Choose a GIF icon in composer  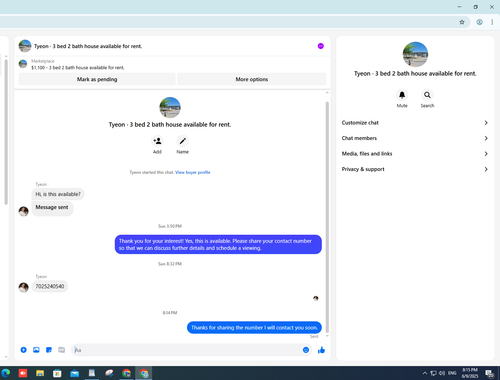click(62, 350)
